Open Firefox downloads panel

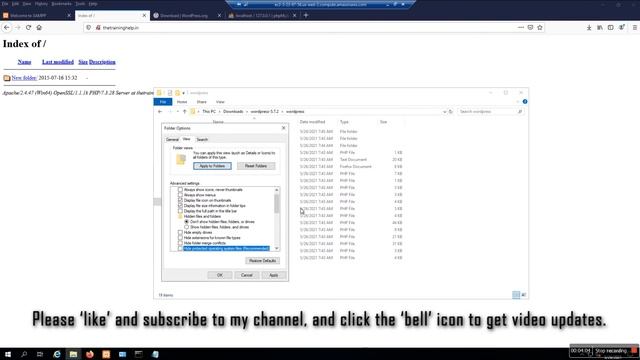click(589, 27)
